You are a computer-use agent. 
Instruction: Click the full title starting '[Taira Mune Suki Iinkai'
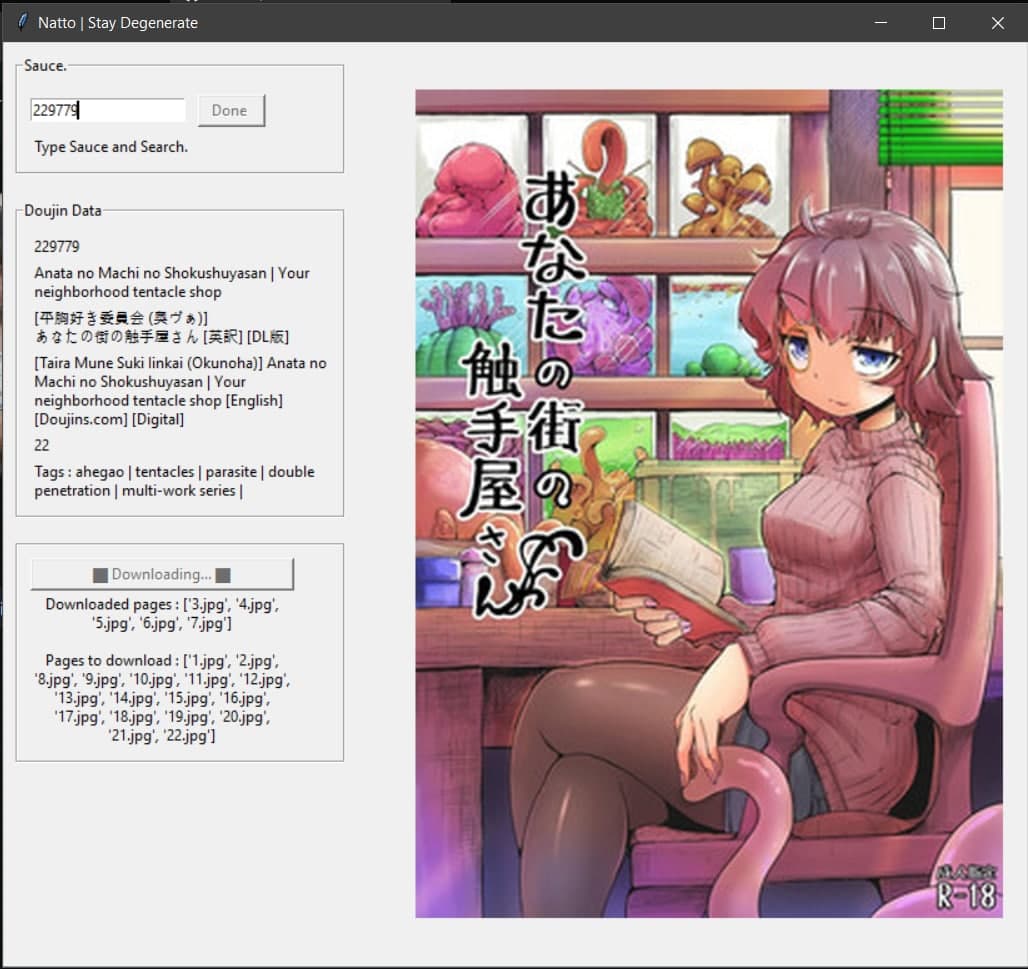click(x=180, y=391)
